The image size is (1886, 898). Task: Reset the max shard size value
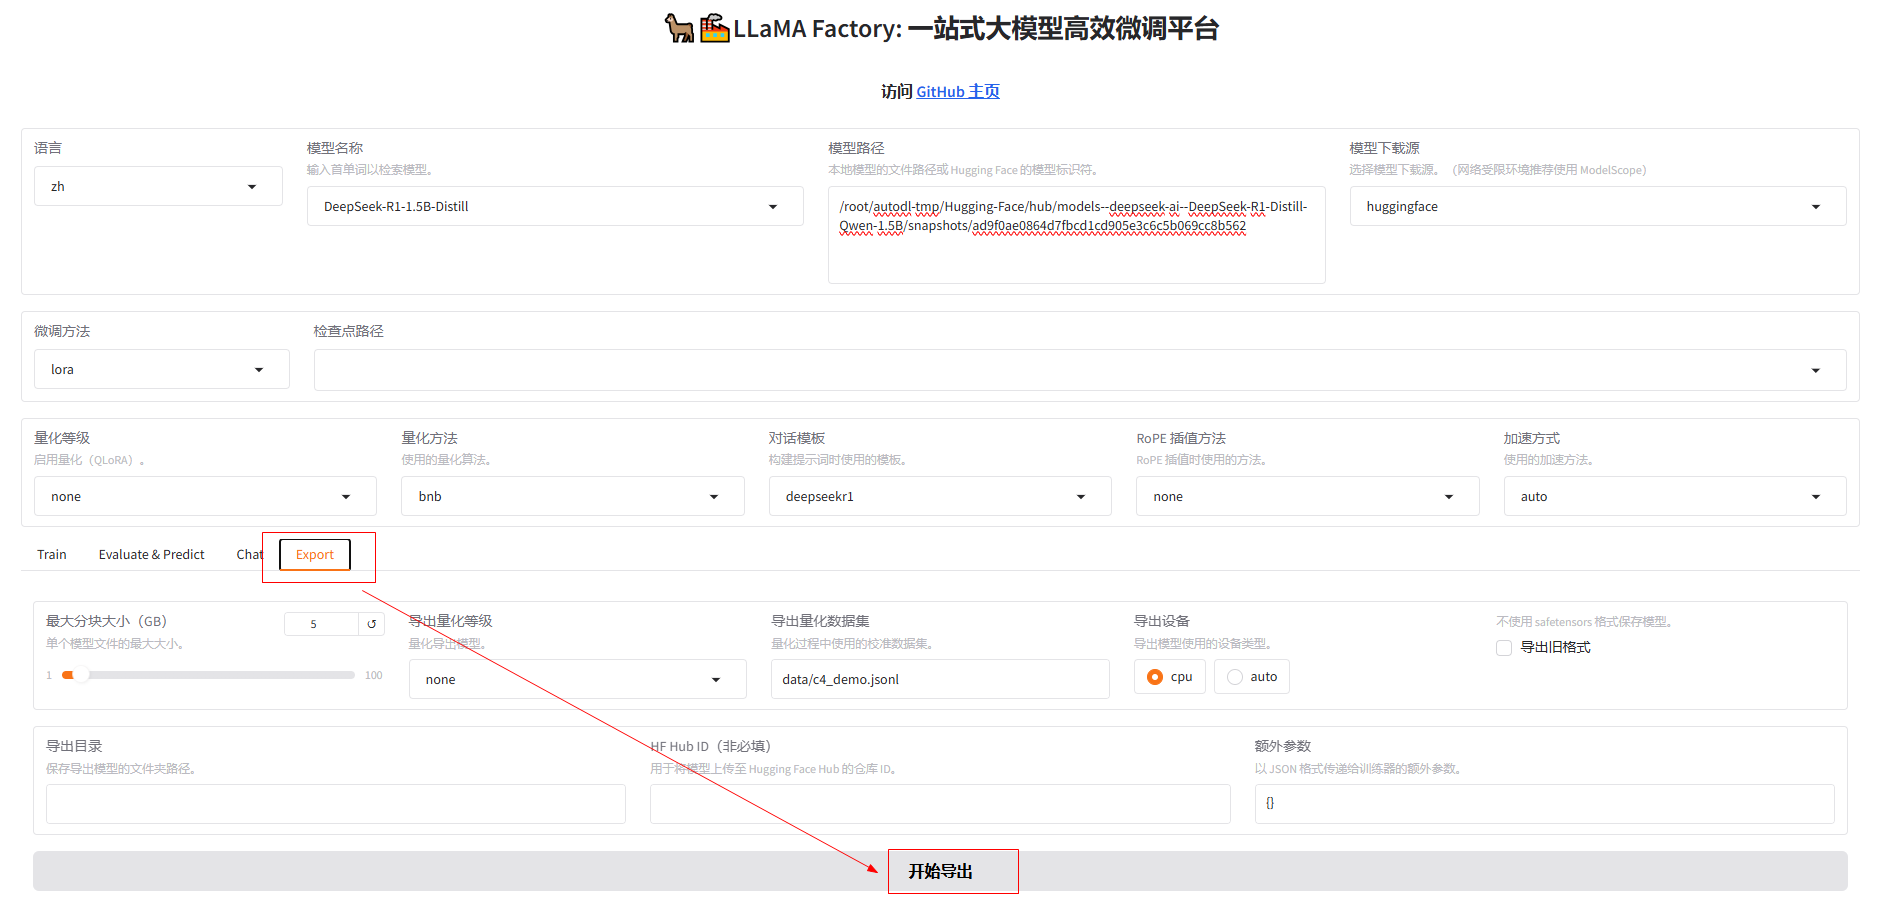pyautogui.click(x=371, y=624)
